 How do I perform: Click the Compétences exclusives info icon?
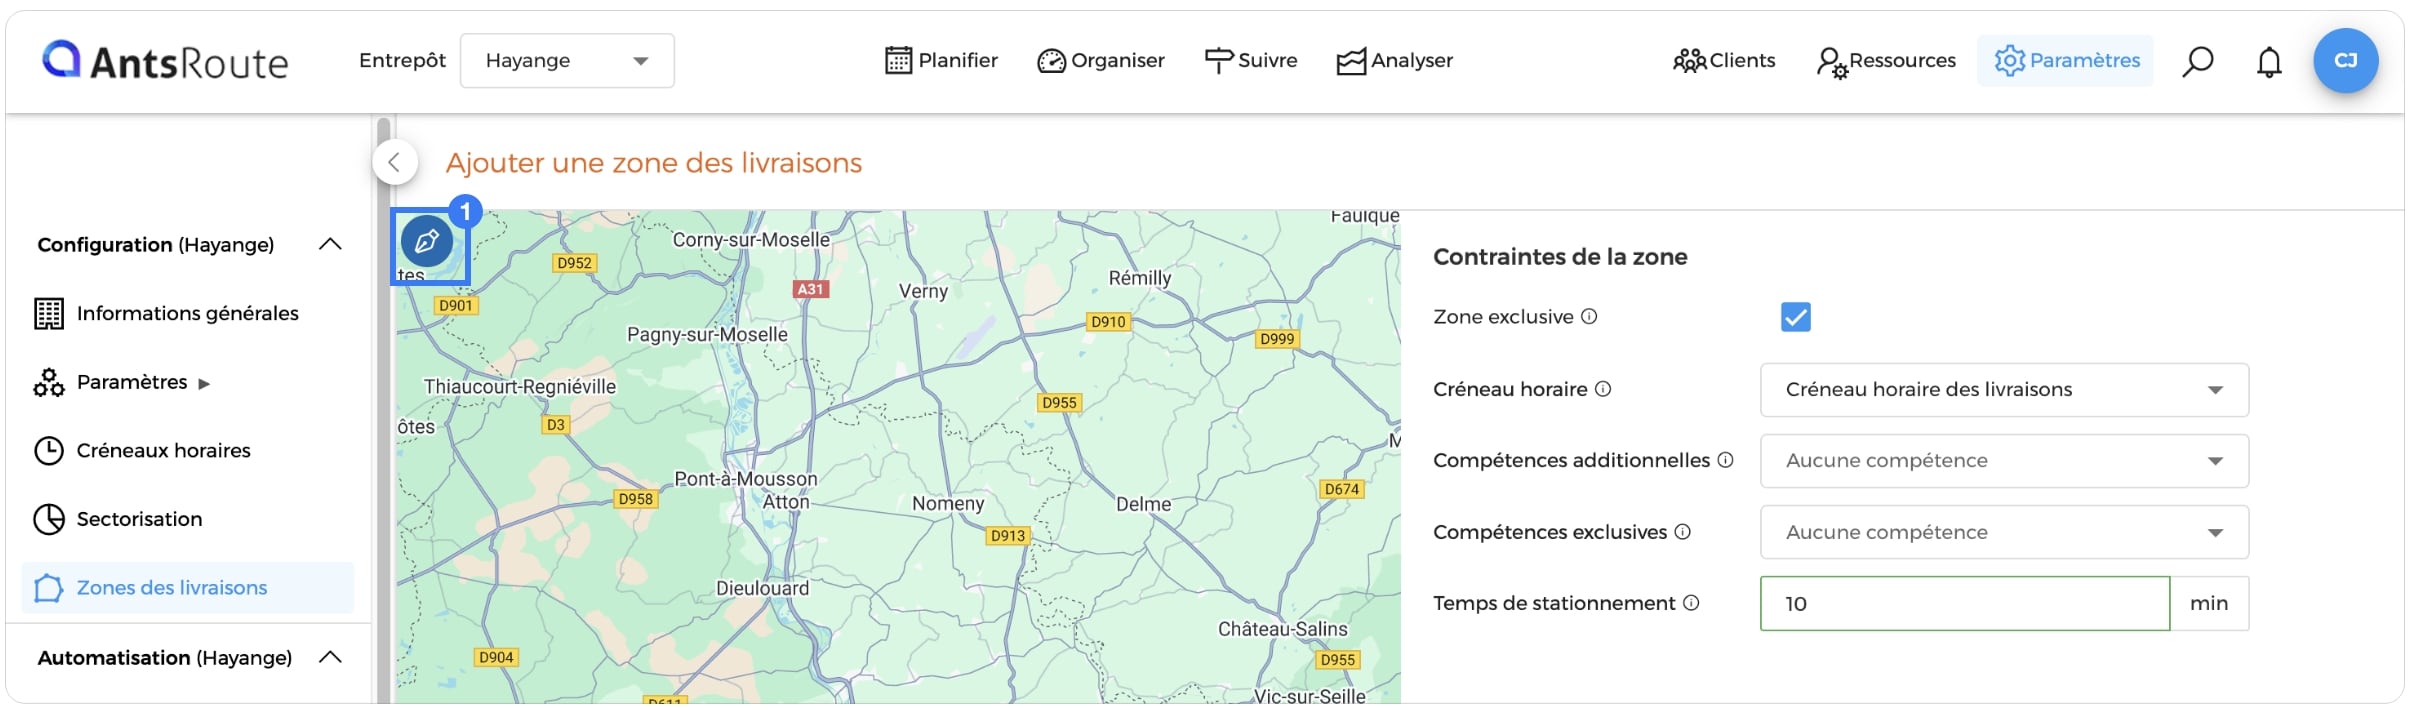point(1683,531)
